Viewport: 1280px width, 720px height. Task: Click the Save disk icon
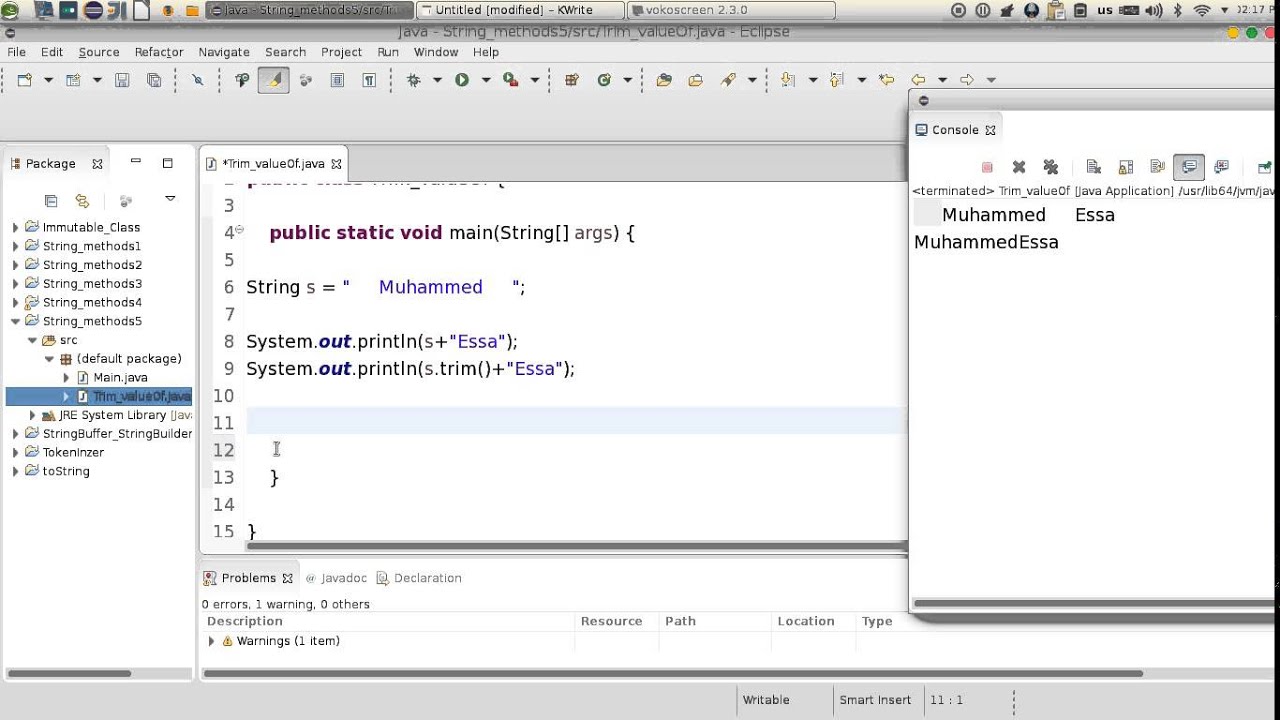point(122,80)
